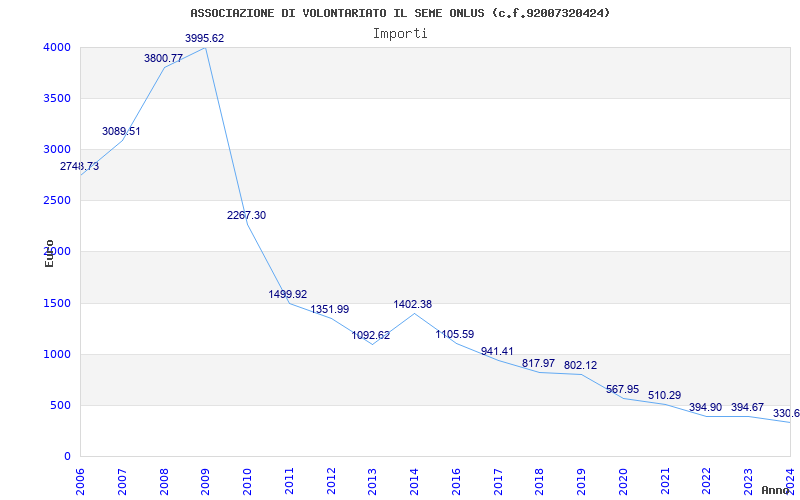
Task: Select the data label 2267.30
Action: (x=246, y=215)
